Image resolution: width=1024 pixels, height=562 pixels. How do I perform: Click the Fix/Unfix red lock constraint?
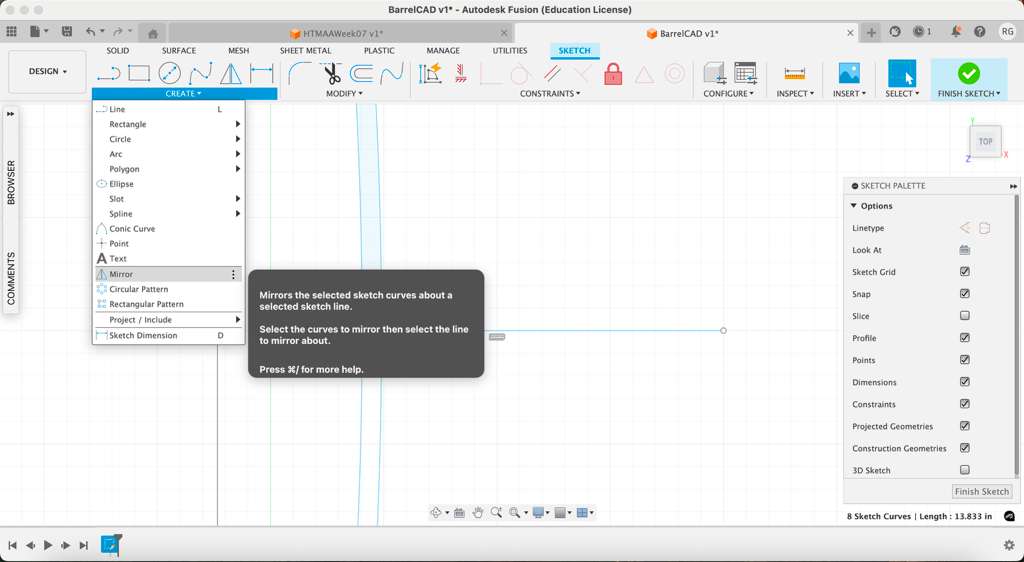pos(613,74)
